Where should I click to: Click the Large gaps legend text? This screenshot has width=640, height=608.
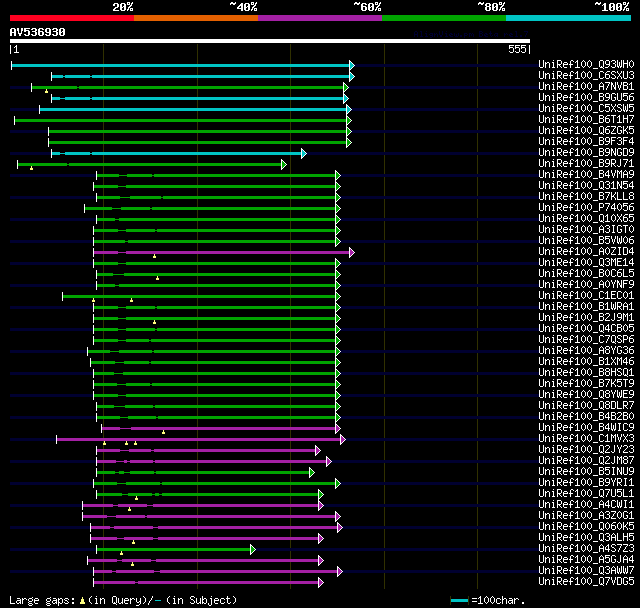123,600
